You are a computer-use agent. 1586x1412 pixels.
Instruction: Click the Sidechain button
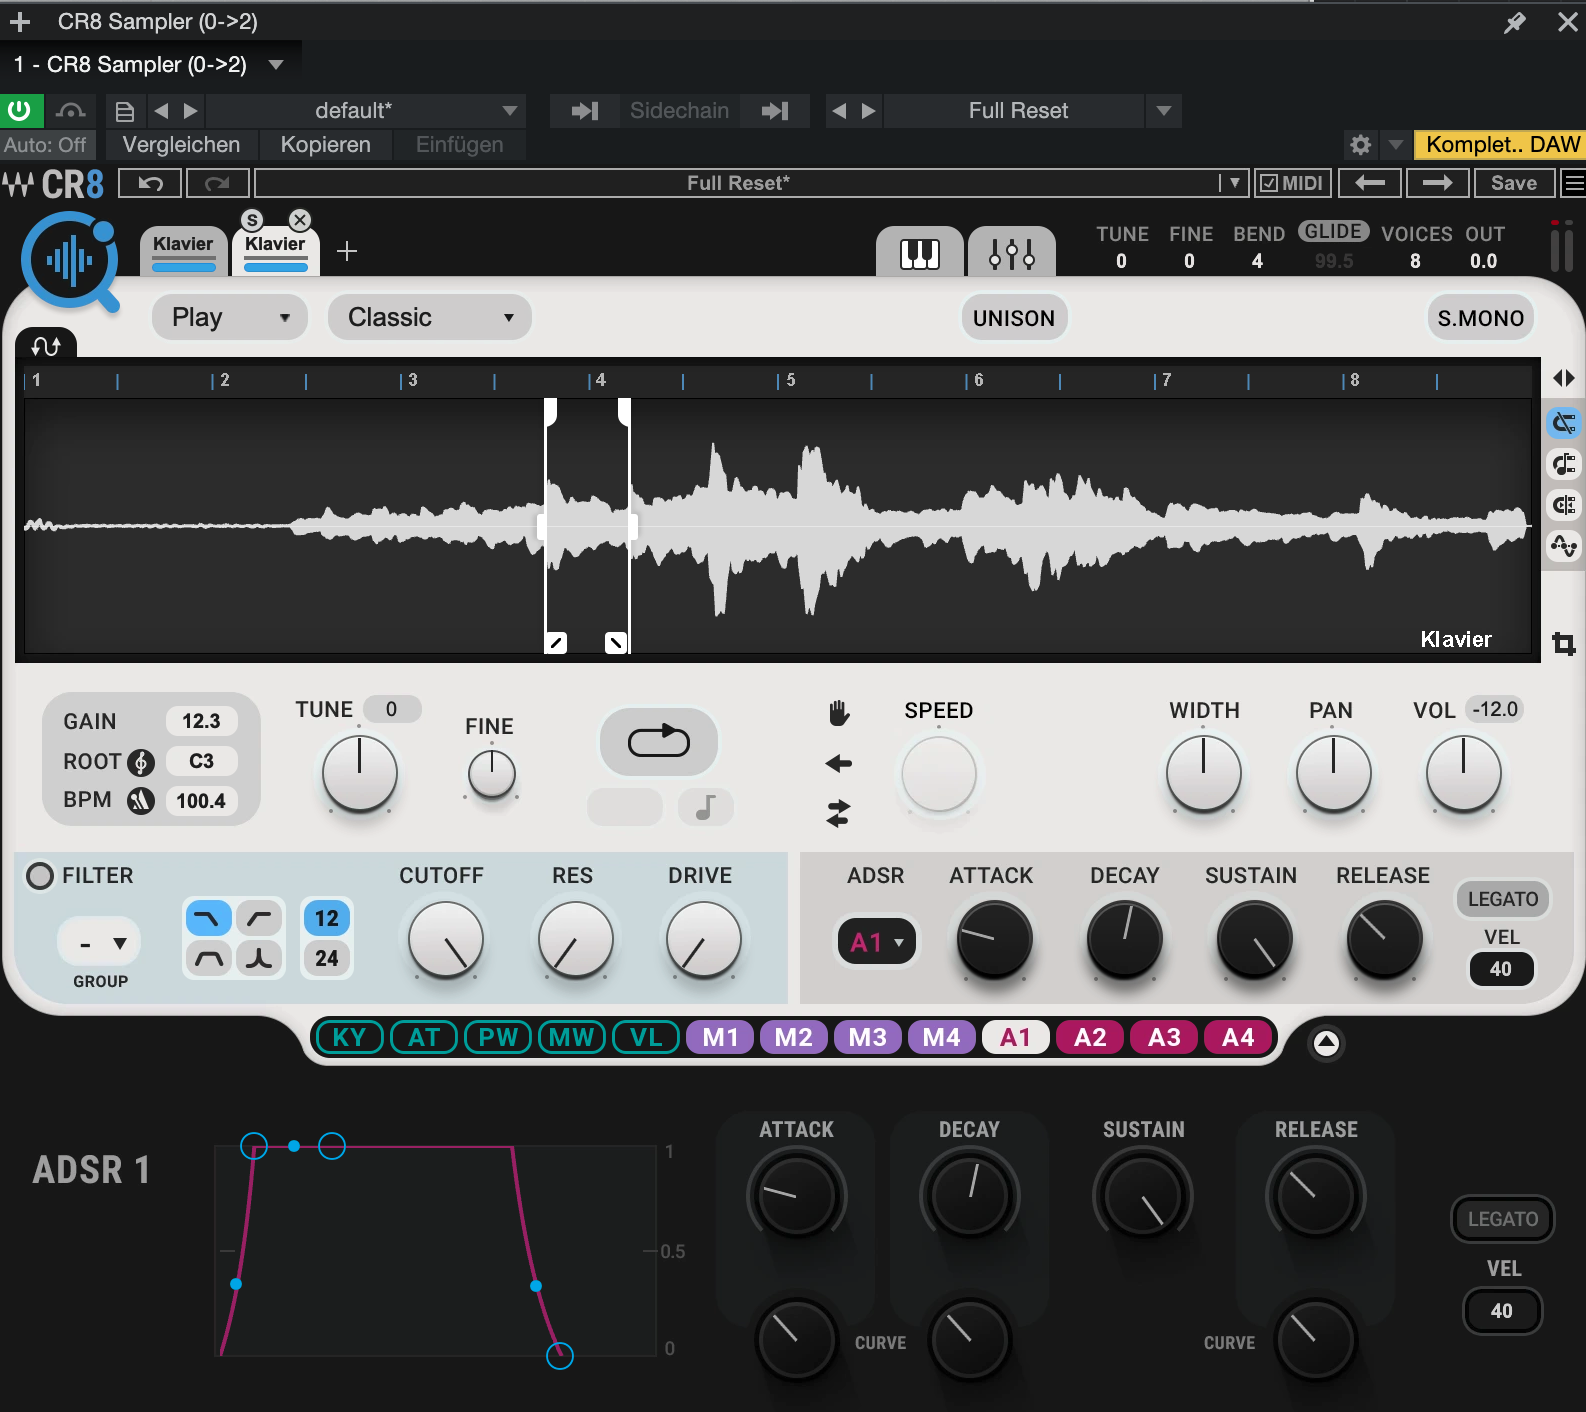click(679, 110)
